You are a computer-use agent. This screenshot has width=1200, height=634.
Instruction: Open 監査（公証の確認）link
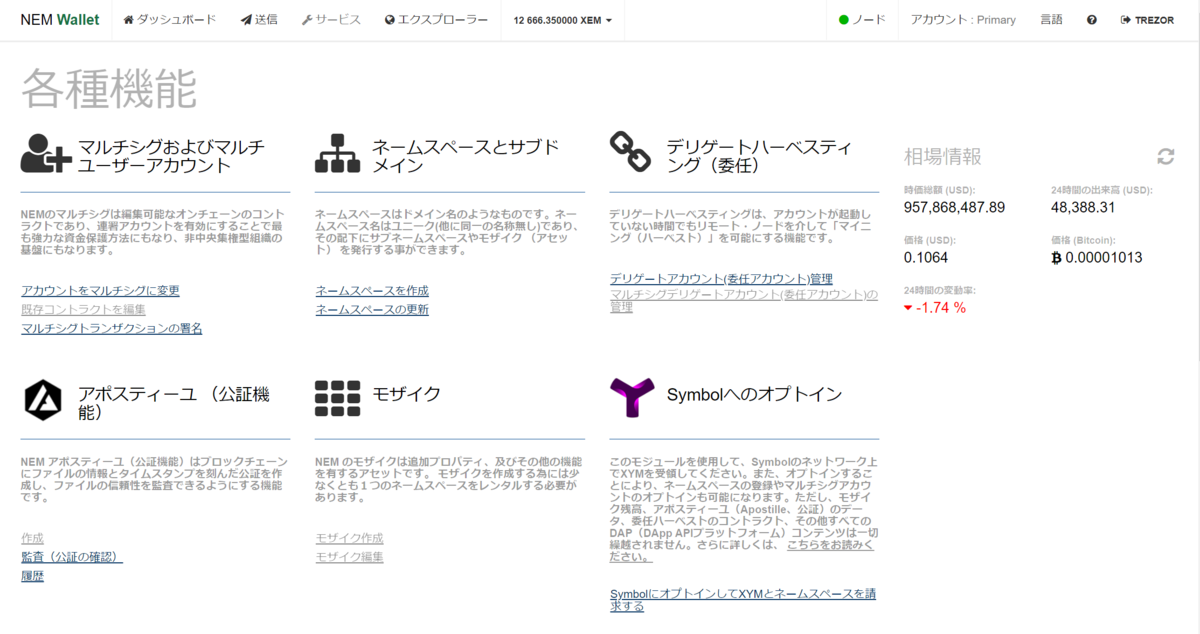(72, 557)
